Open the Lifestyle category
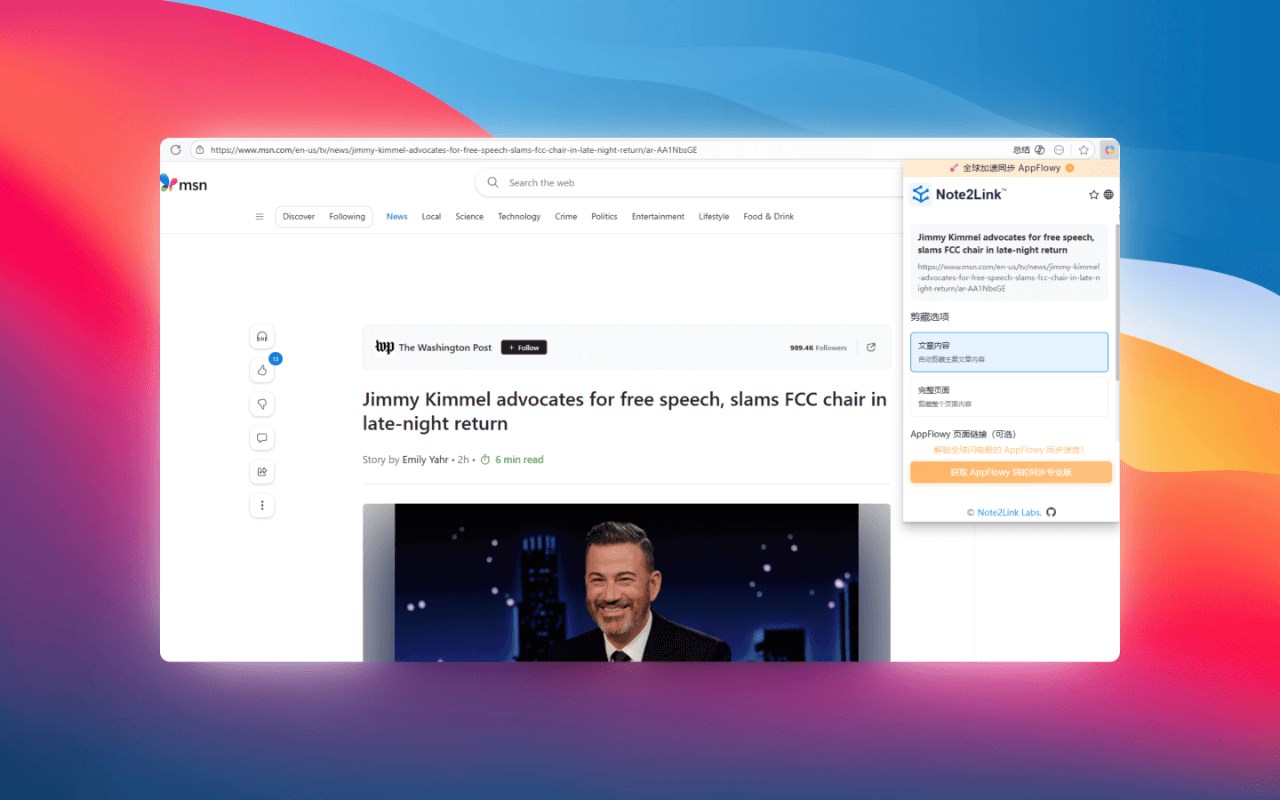 coord(714,216)
